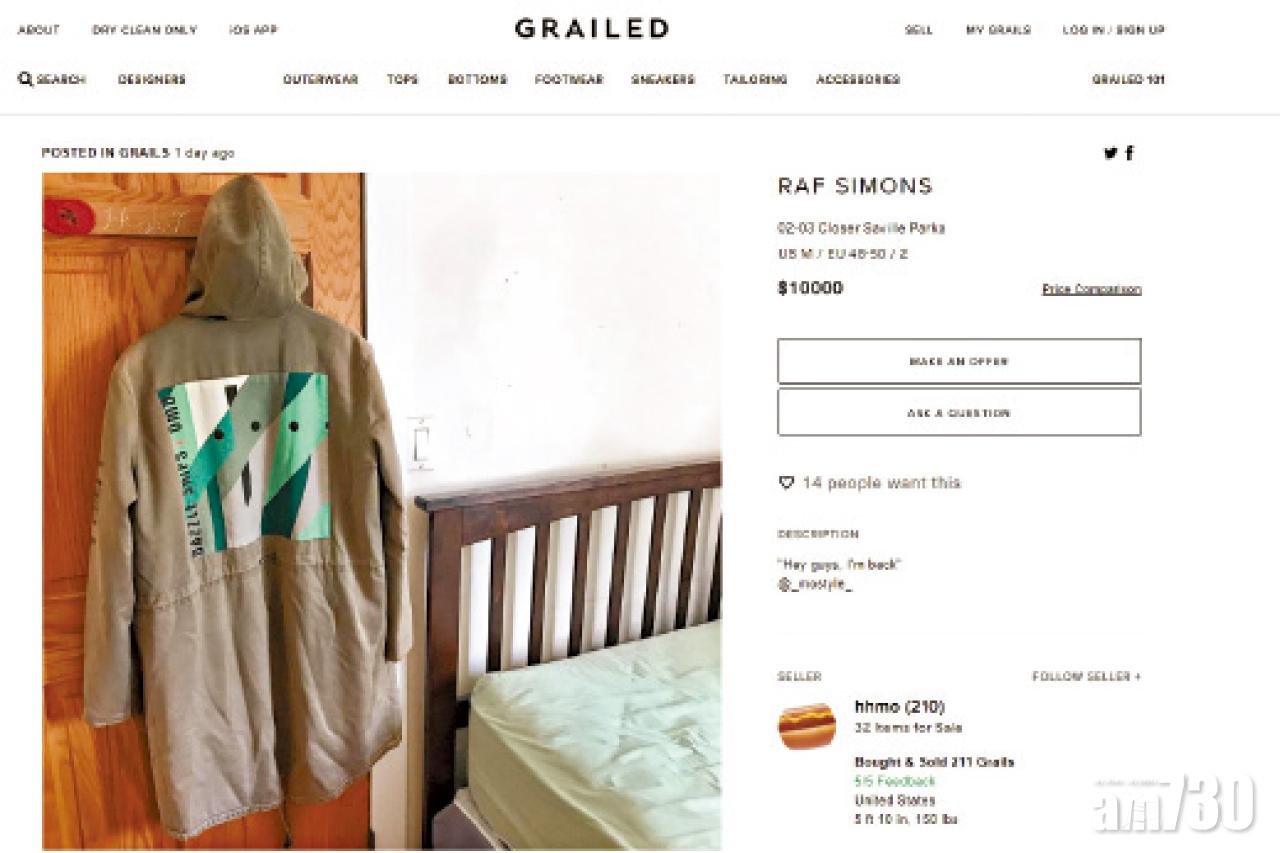Open seller's hot dog avatar

point(806,726)
